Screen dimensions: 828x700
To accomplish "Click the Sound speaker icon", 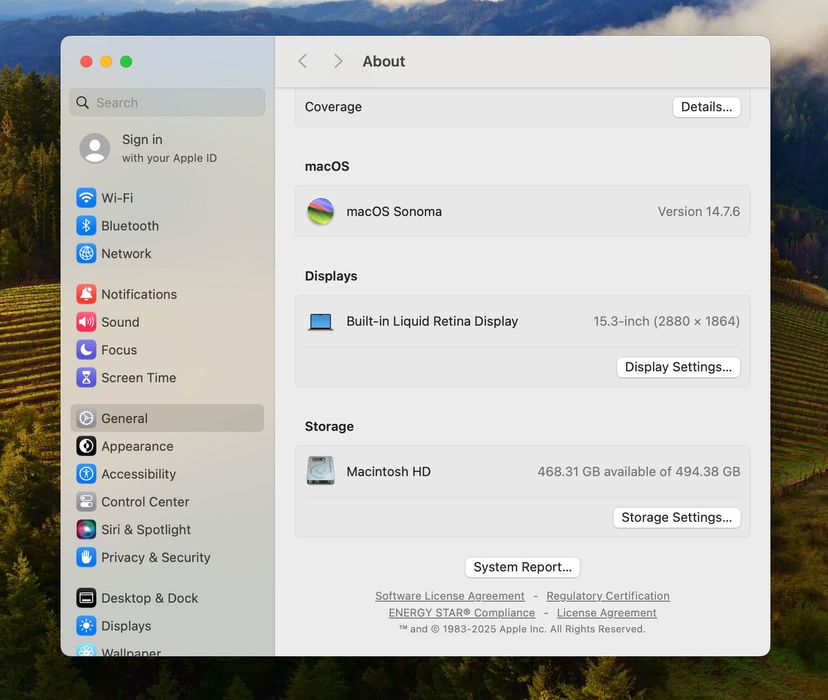I will click(x=86, y=322).
